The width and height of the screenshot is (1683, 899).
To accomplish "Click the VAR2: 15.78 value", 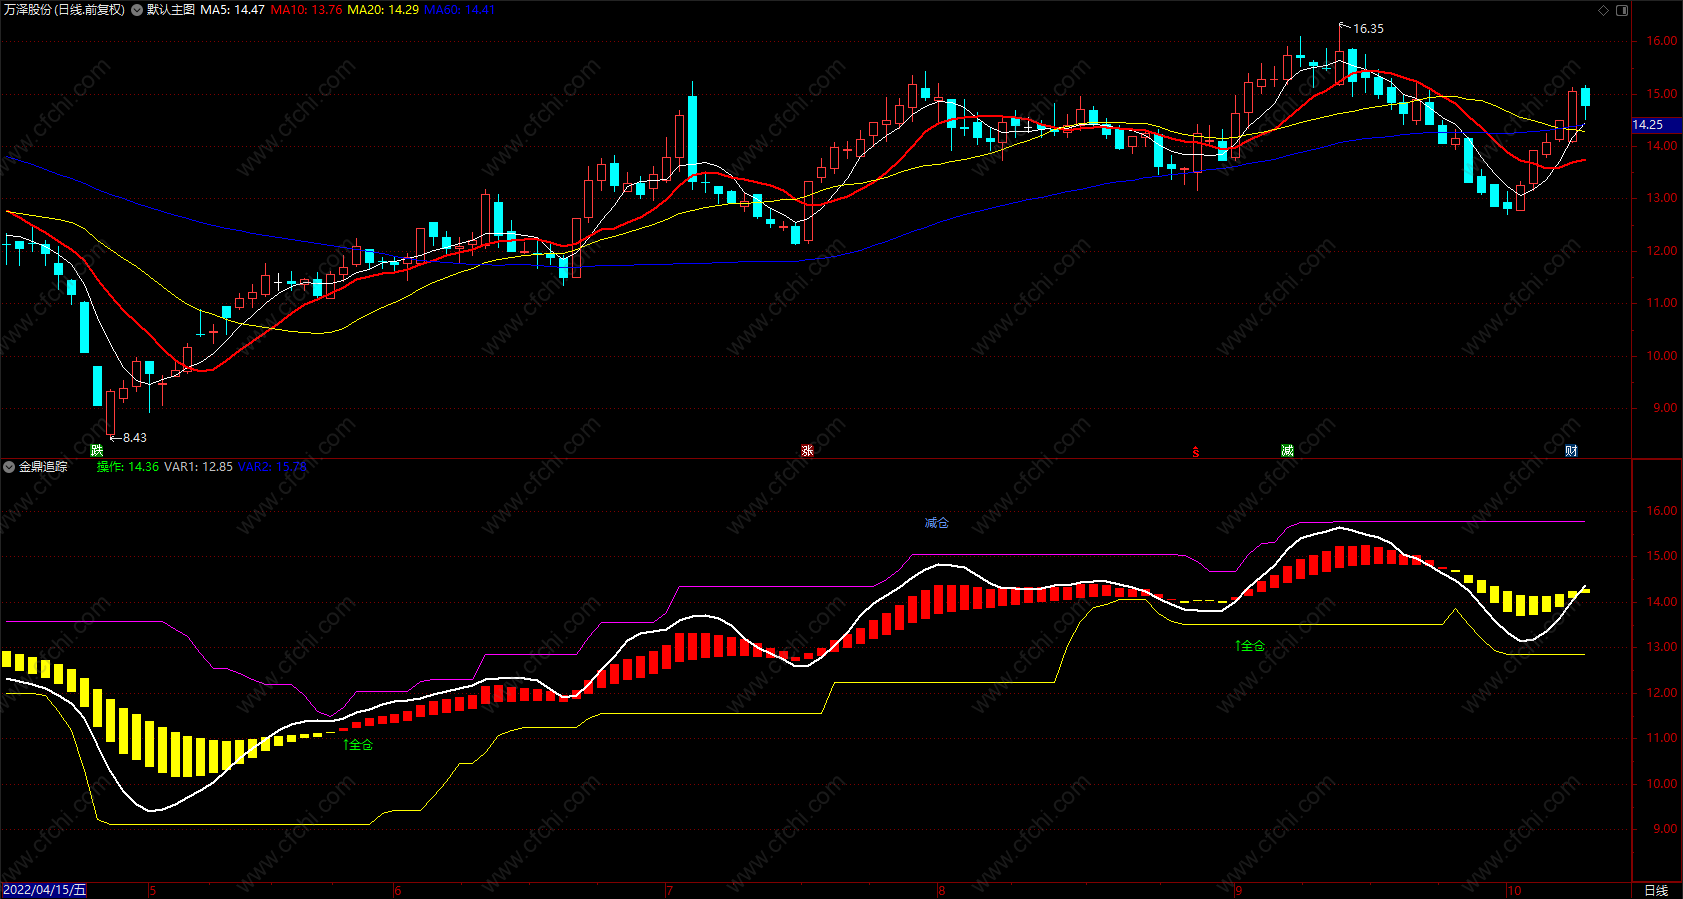I will pos(272,467).
